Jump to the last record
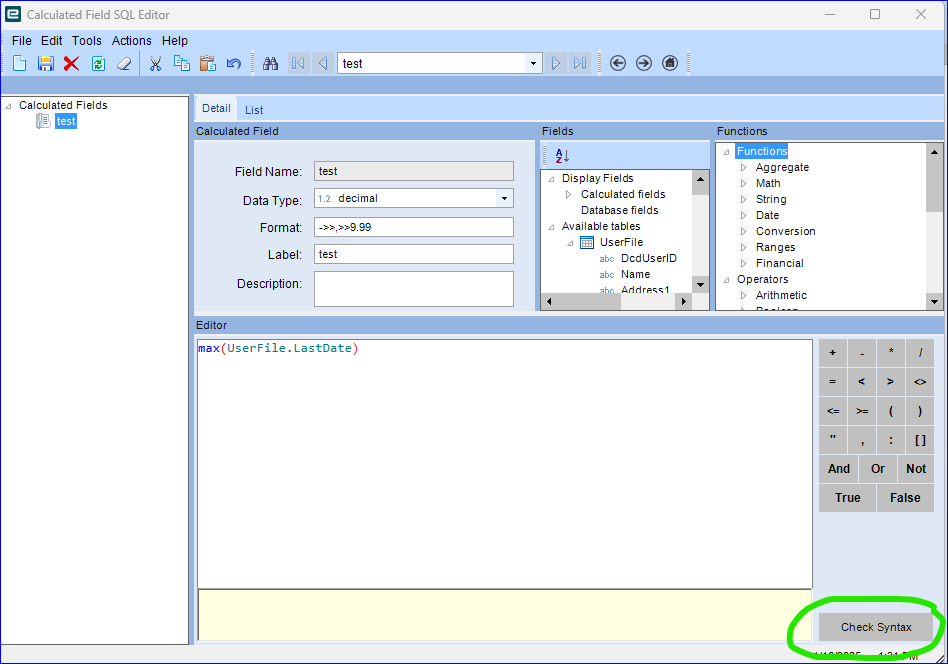This screenshot has height=664, width=948. [x=580, y=63]
